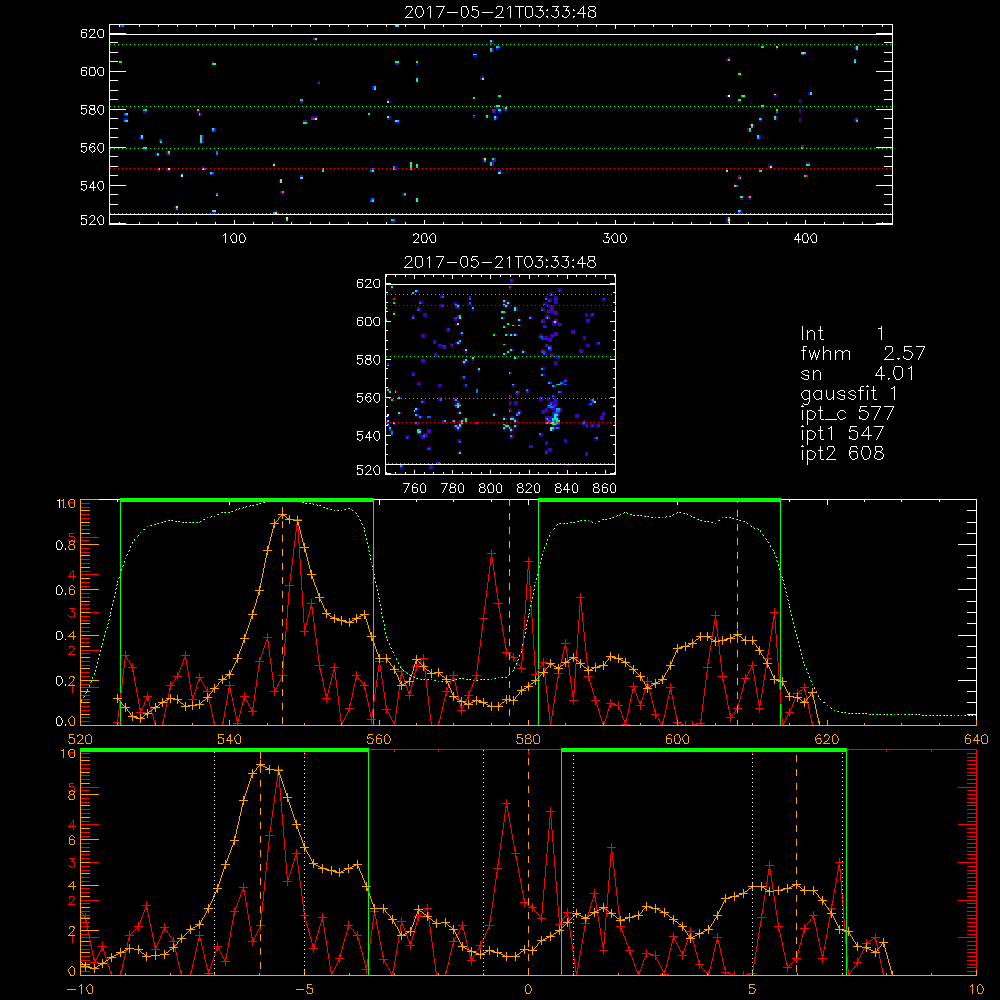Click x-axis label 820 under the small image
The image size is (1000, 1000).
click(x=529, y=489)
